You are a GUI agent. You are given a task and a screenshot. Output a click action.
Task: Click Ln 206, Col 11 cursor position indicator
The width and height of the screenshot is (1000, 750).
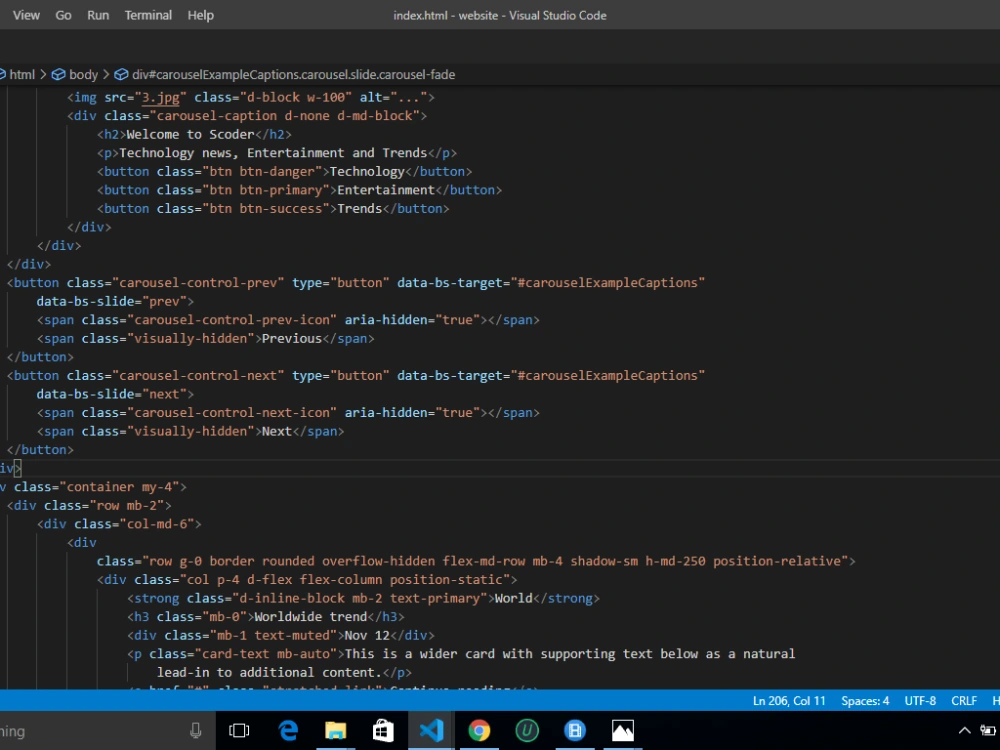(x=789, y=700)
